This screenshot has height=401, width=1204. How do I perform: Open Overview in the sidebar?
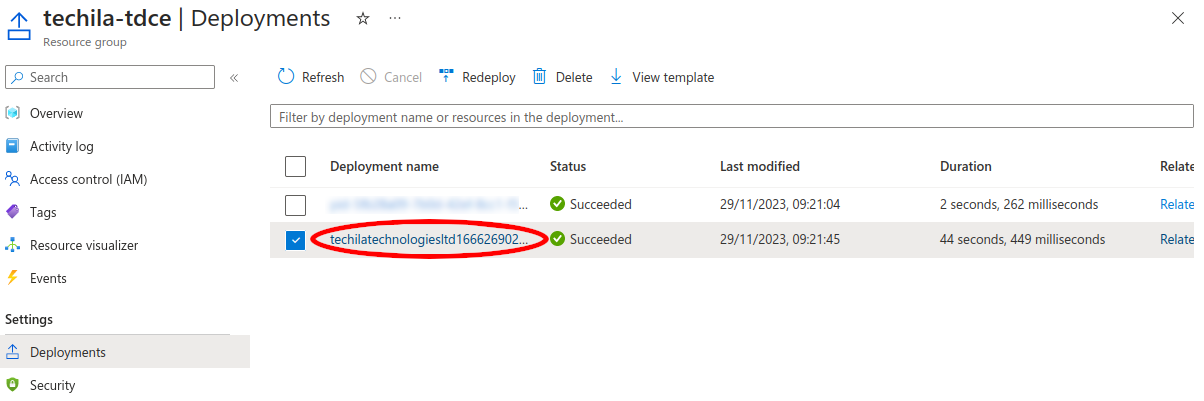click(x=56, y=113)
